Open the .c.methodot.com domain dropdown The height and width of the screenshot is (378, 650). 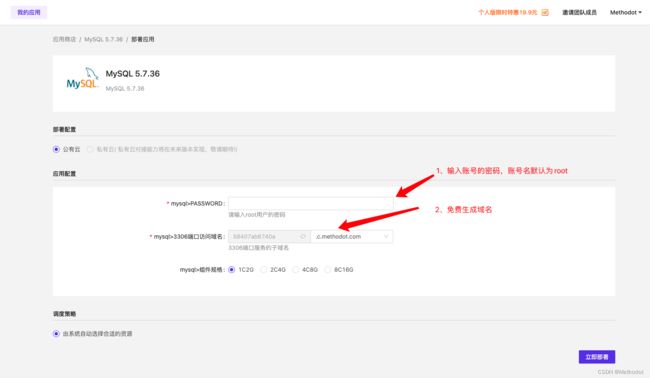(x=352, y=237)
